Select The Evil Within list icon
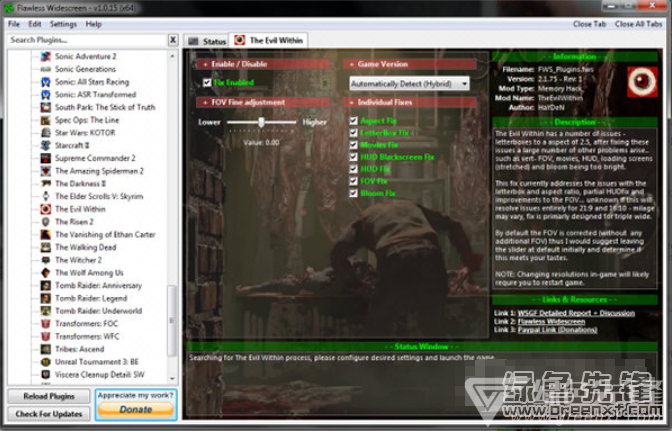 (x=46, y=209)
